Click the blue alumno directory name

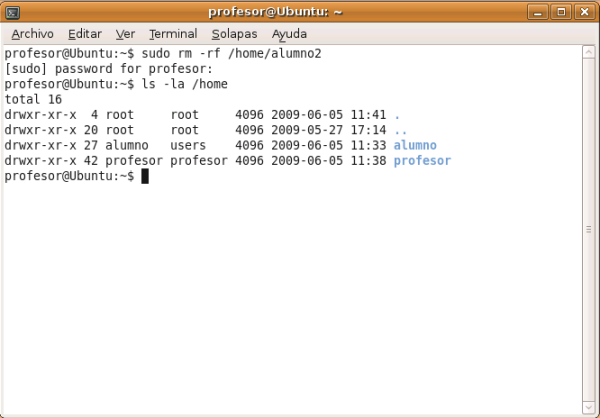click(x=415, y=145)
